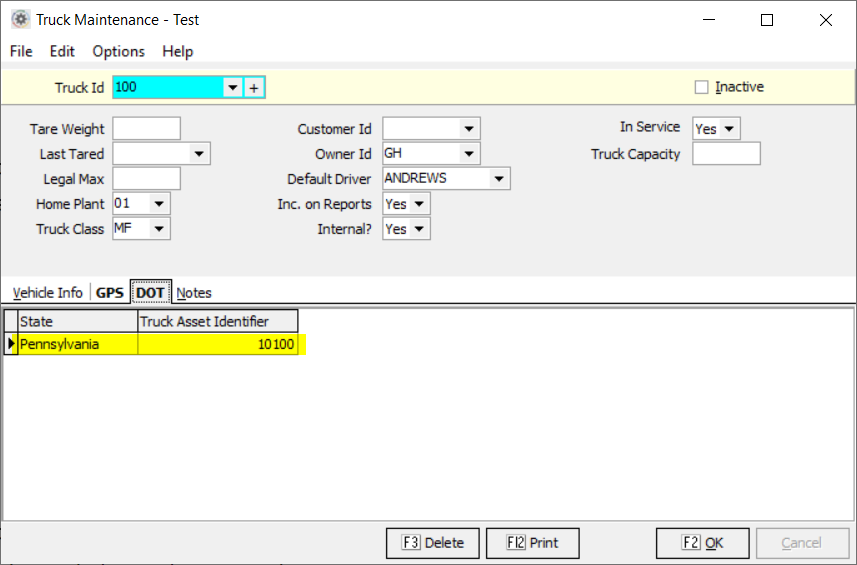Click the Tare Weight input field
The width and height of the screenshot is (857, 565).
point(146,129)
